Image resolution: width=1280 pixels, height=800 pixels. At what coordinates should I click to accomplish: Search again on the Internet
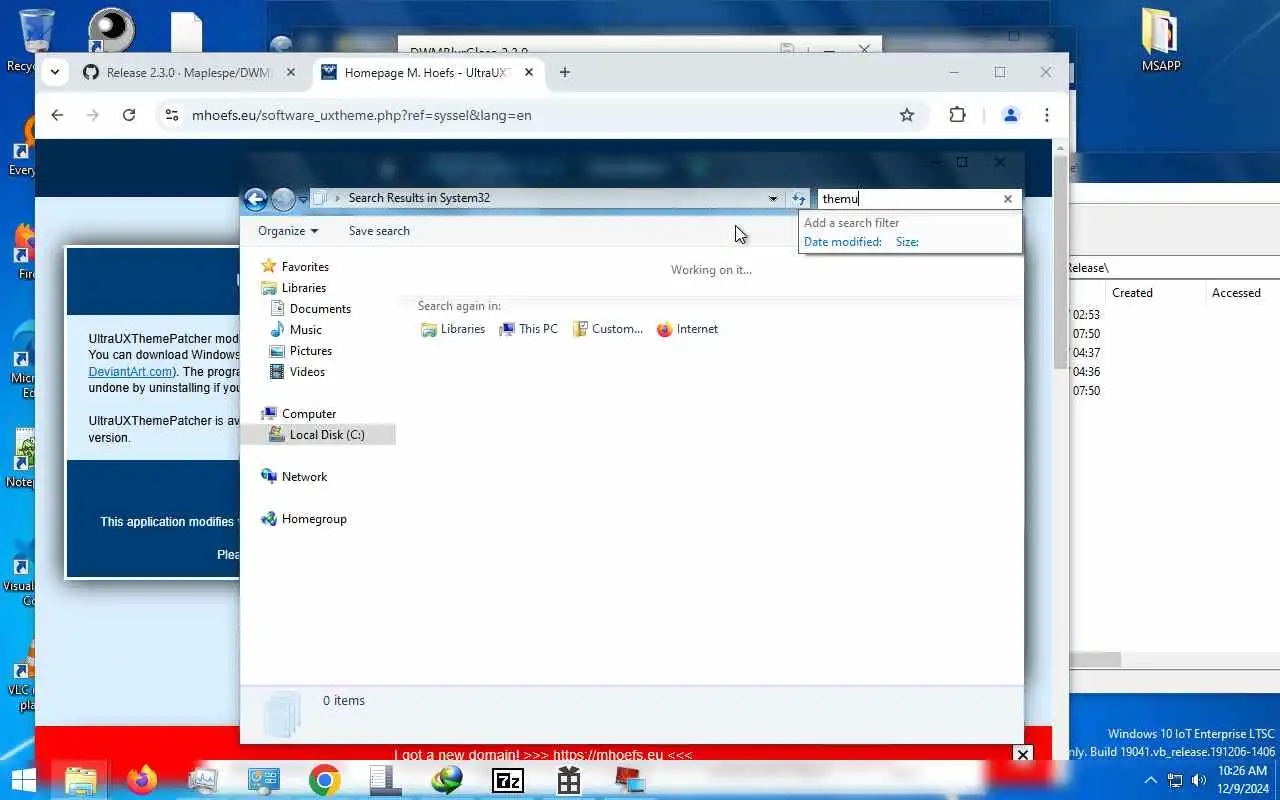click(x=687, y=329)
